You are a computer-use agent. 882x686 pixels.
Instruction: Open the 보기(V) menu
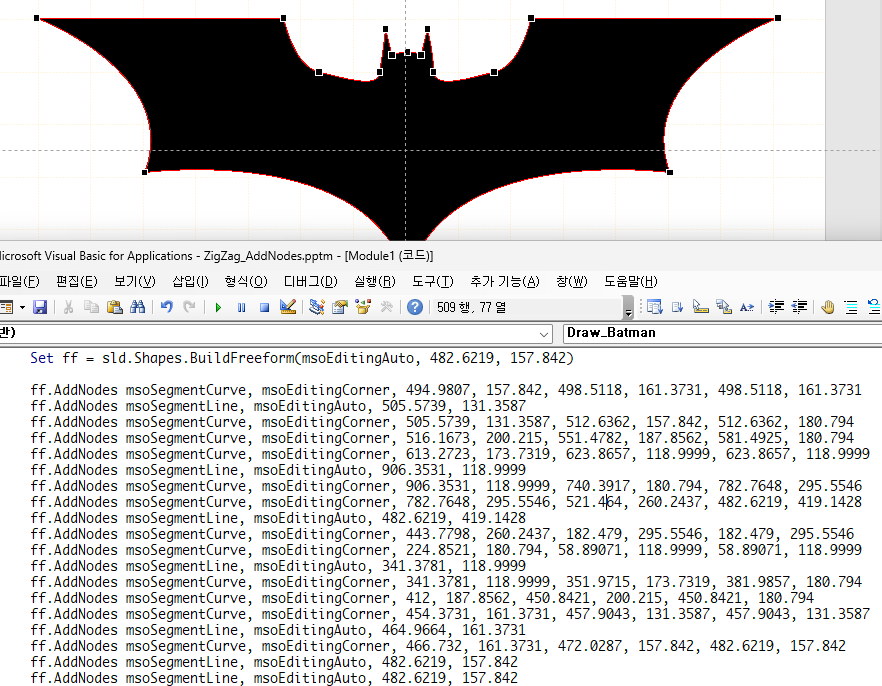[x=134, y=281]
